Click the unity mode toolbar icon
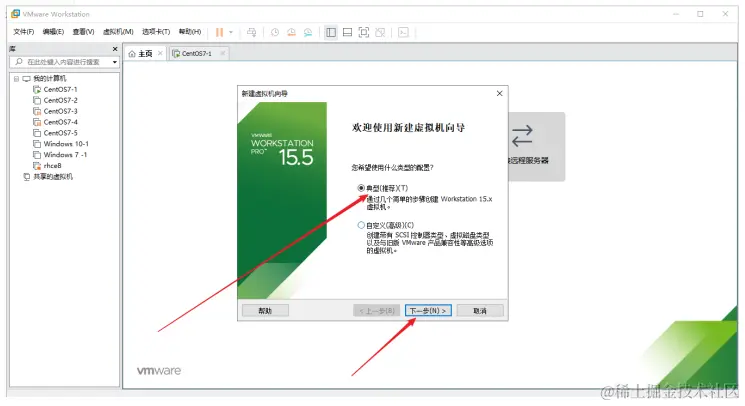Viewport: 745px width, 406px height. pos(380,32)
